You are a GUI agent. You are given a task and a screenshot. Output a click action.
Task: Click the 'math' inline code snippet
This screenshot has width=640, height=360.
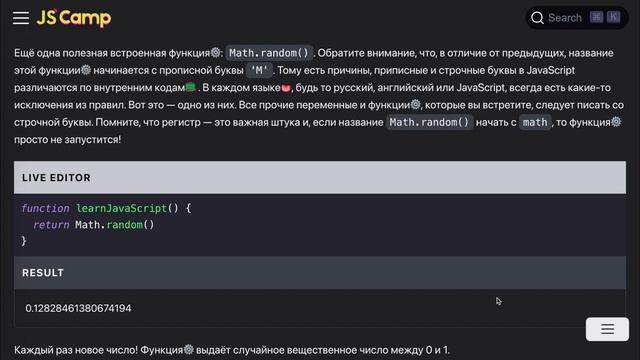coord(535,122)
